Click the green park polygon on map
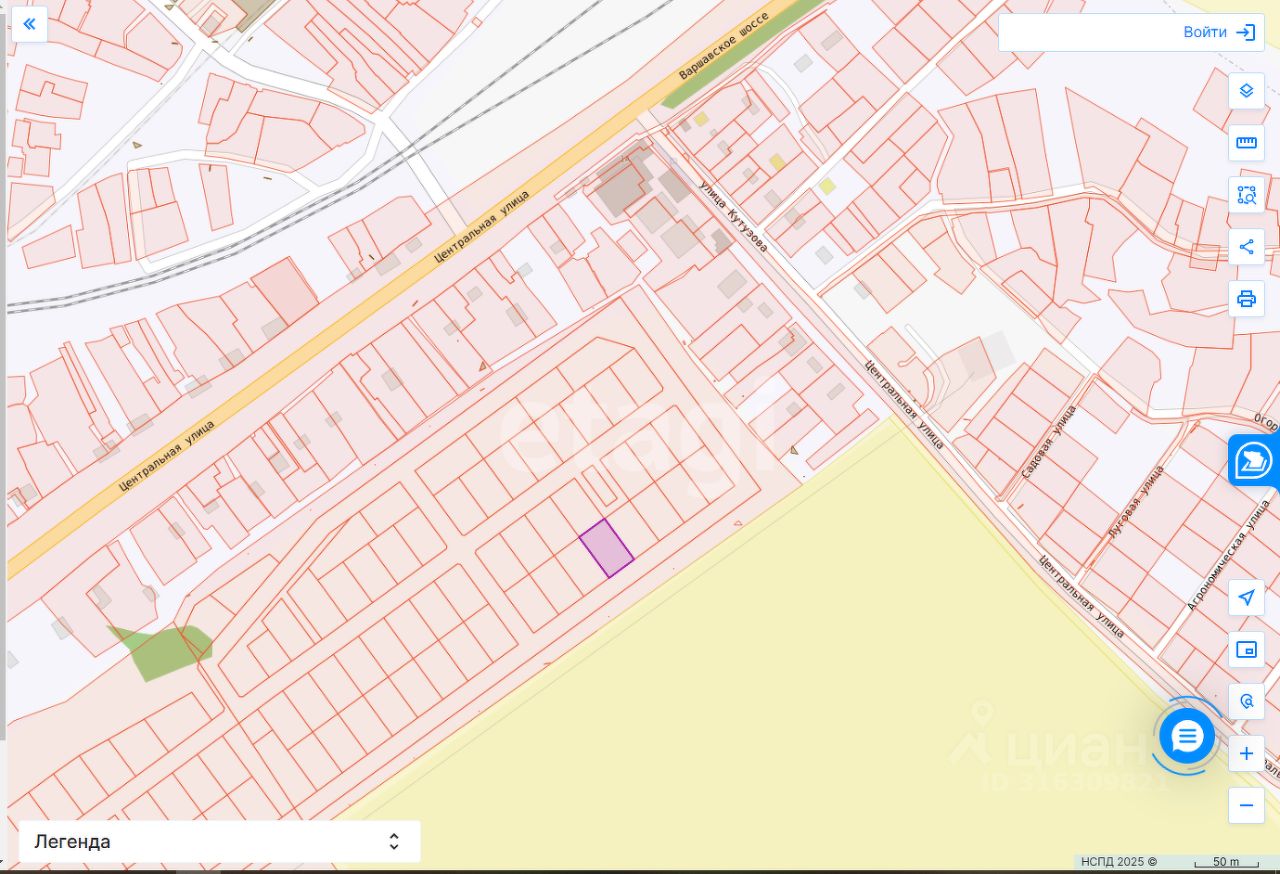 (x=160, y=652)
